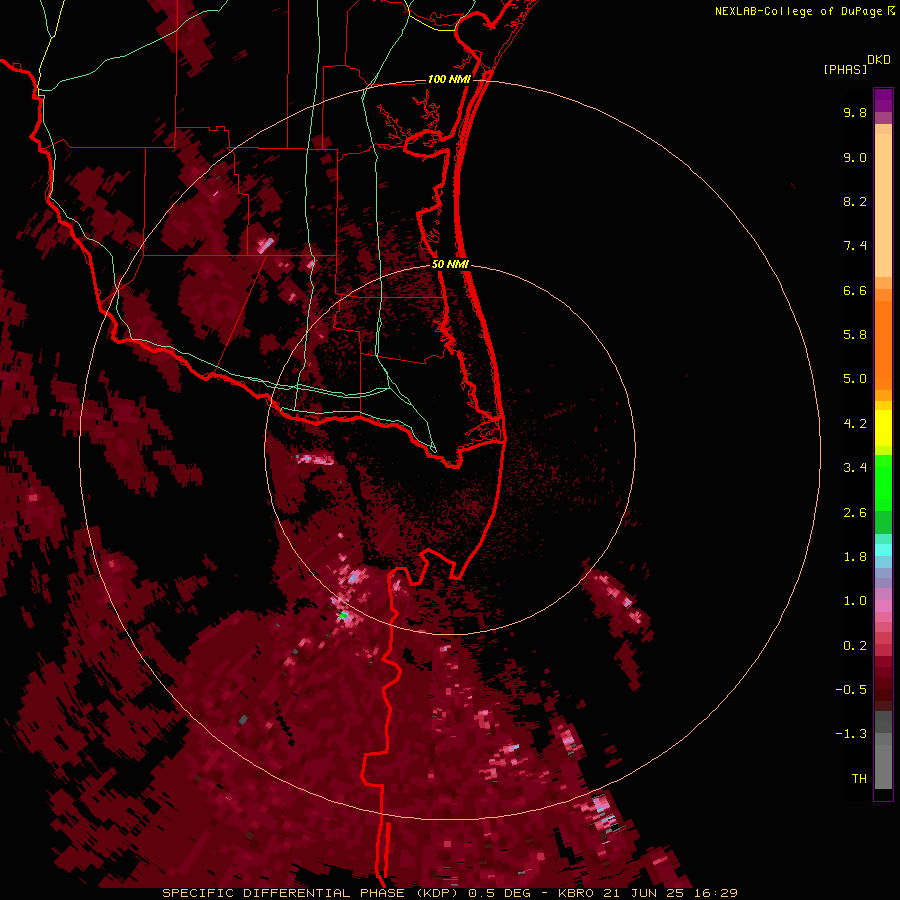Click the 1.8 scale value
This screenshot has height=900, width=900.
855,557
